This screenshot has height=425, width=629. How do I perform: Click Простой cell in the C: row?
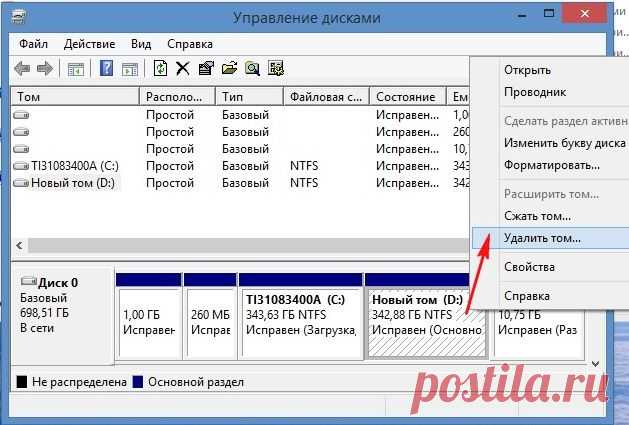[x=170, y=166]
